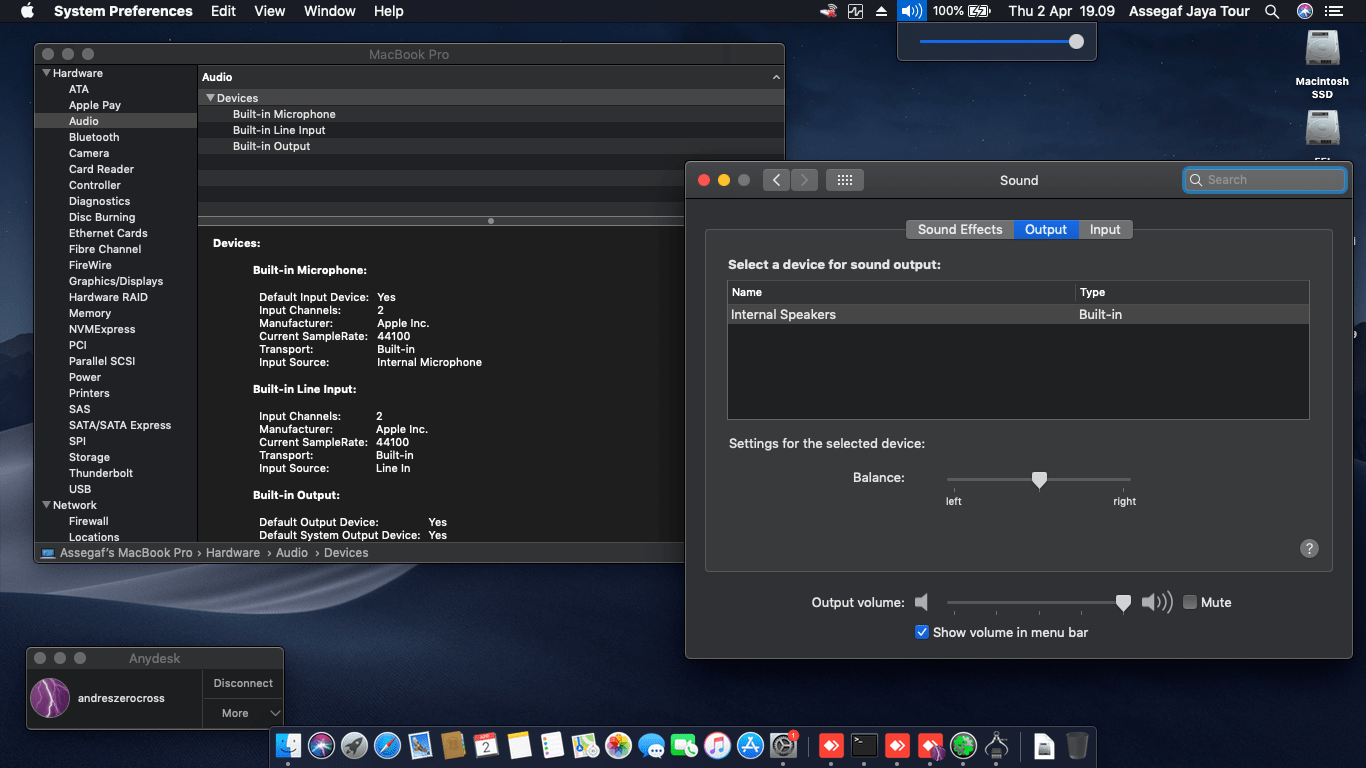Open Finder from the Dock

[288, 745]
